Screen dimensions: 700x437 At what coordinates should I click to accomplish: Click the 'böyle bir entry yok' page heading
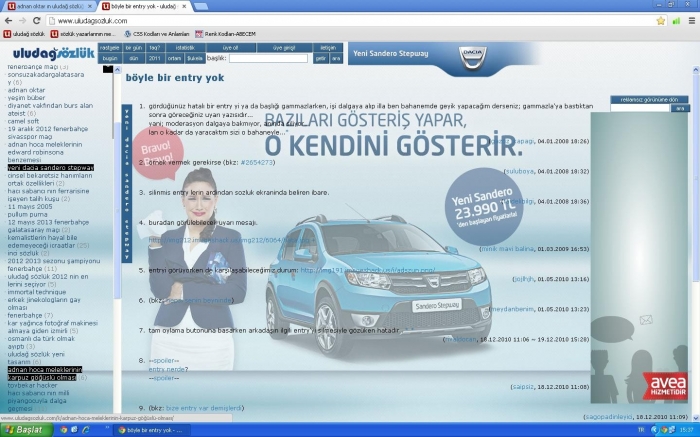click(175, 78)
